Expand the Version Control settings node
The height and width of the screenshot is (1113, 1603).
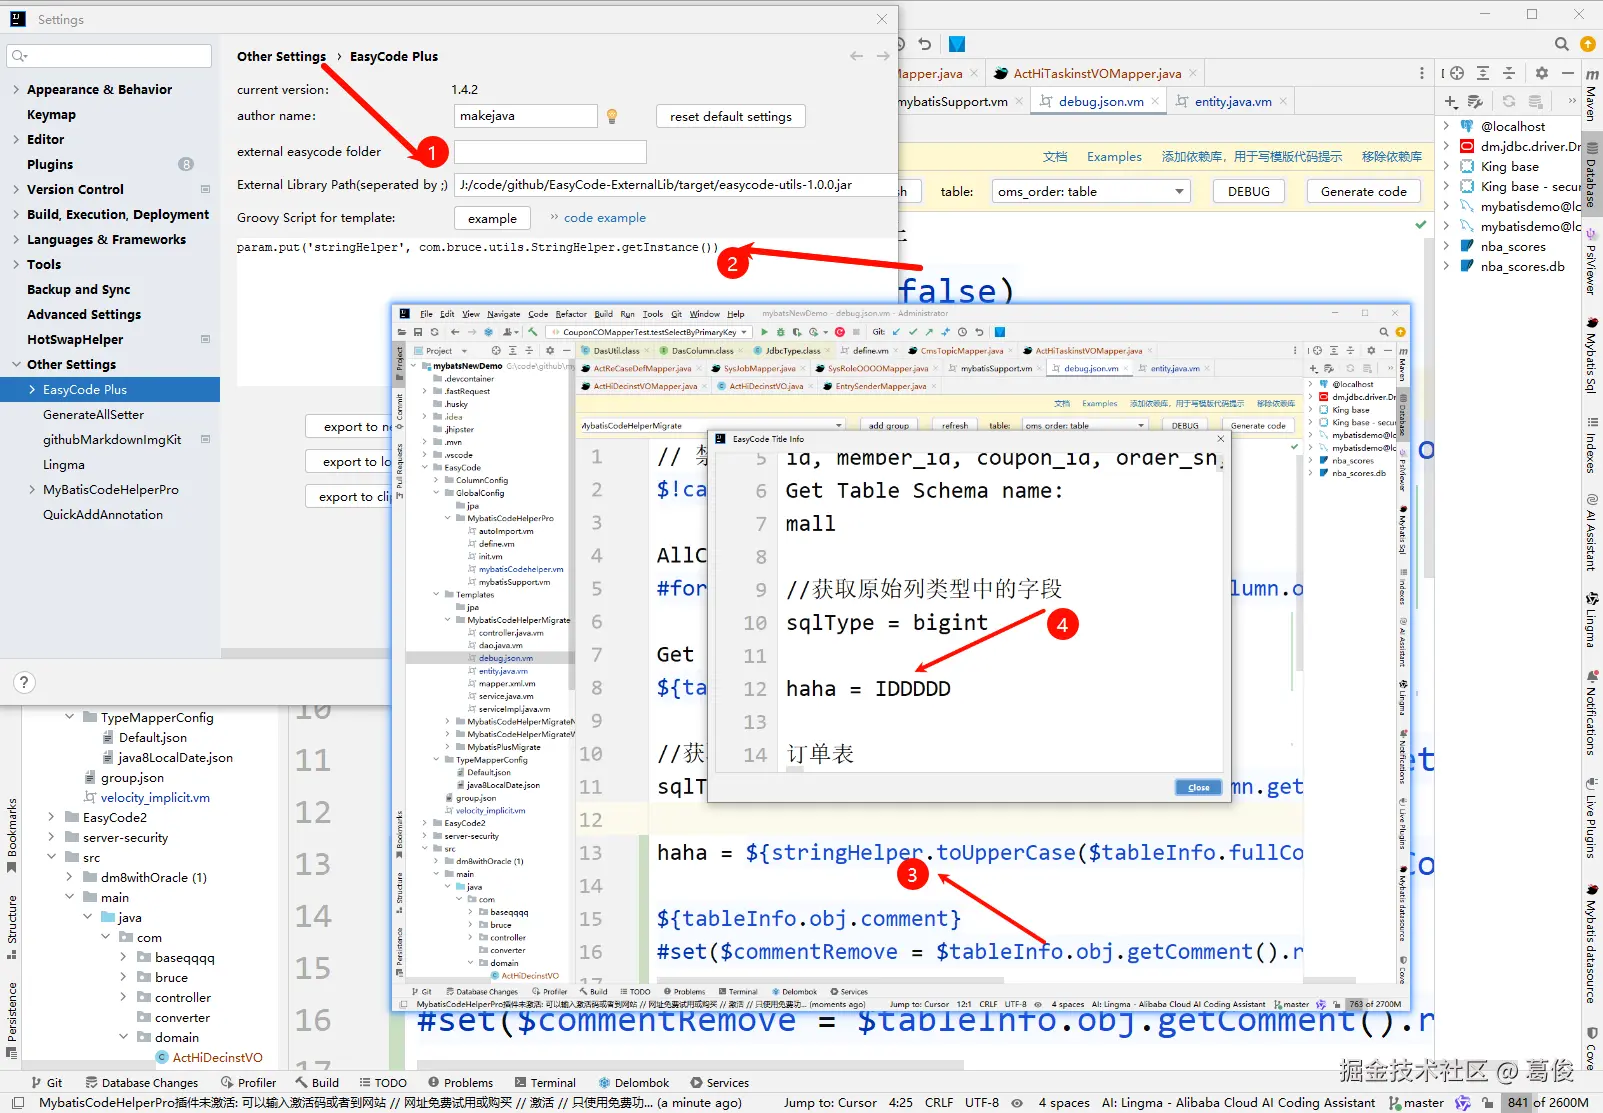point(16,189)
